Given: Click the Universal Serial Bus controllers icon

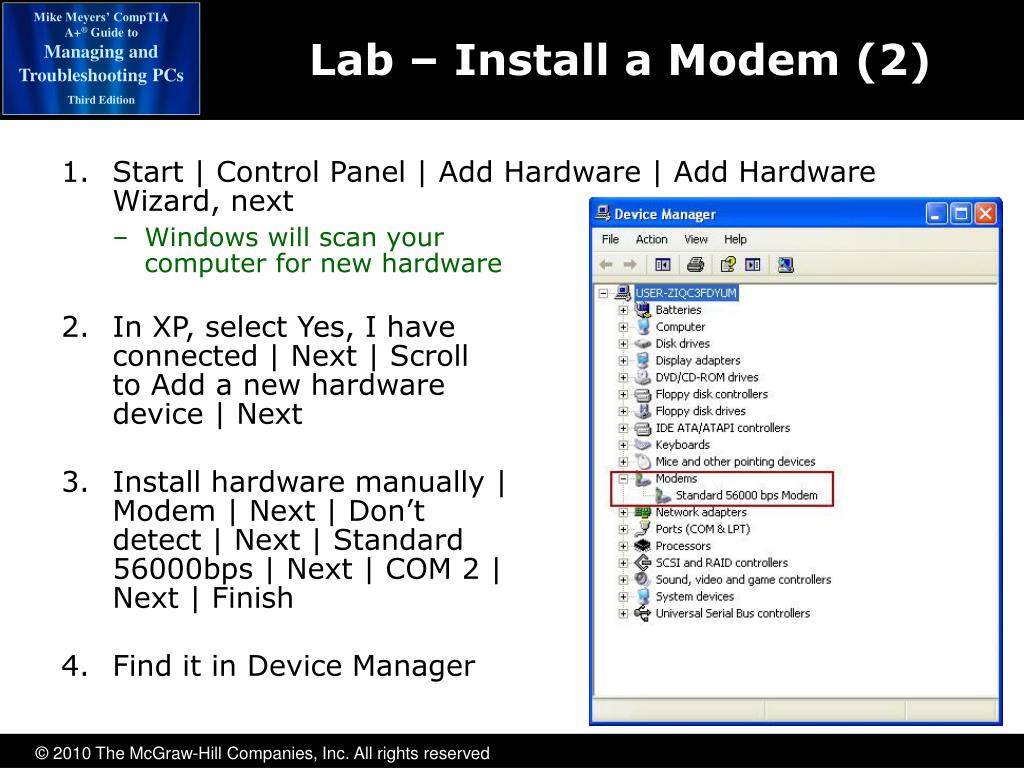Looking at the screenshot, I should [x=643, y=613].
